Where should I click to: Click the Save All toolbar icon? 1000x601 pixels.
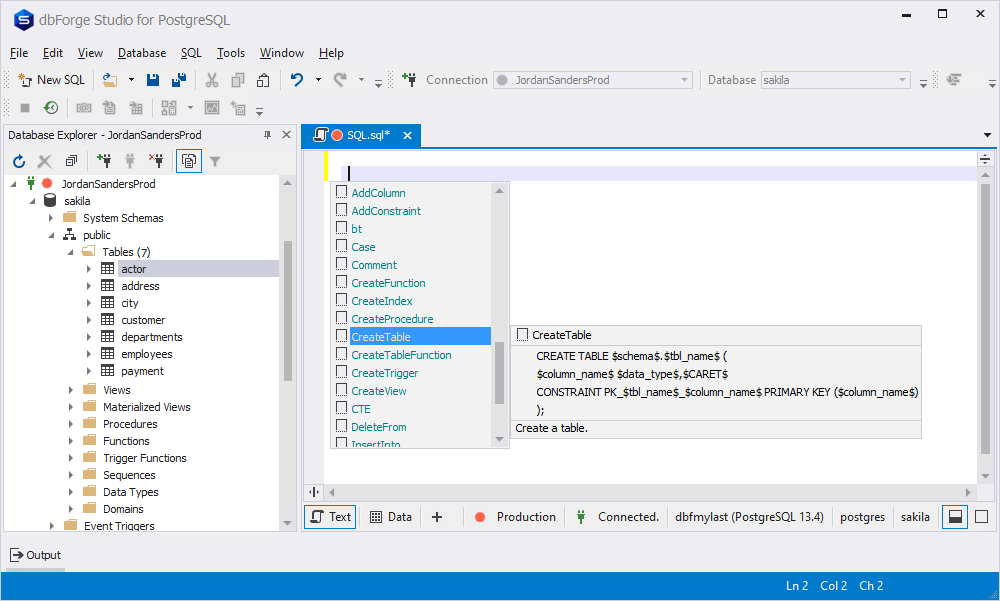coord(178,80)
